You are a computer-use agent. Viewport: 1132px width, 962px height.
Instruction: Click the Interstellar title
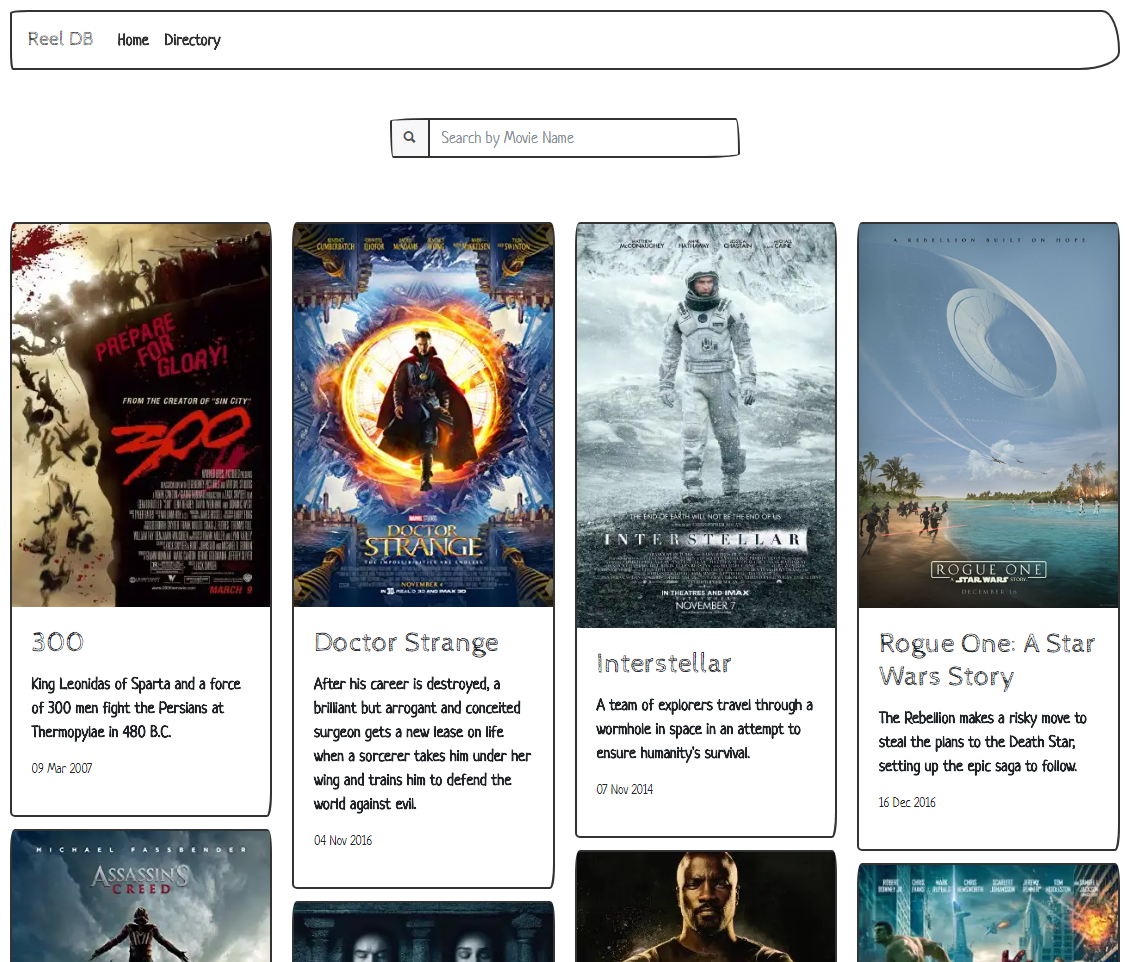click(x=663, y=663)
